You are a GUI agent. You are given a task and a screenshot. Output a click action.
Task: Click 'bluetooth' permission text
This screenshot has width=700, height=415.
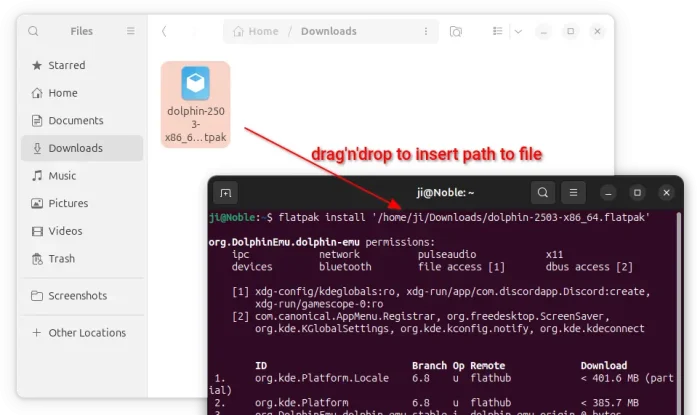(345, 267)
